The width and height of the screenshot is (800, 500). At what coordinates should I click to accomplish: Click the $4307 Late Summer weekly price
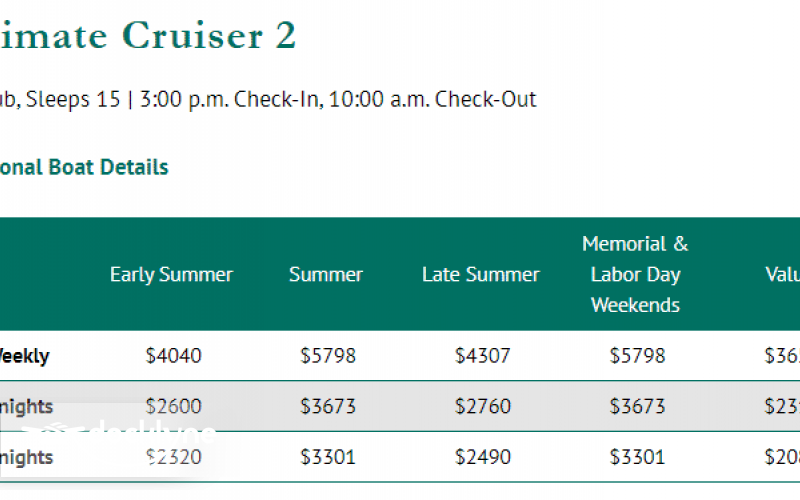[482, 356]
